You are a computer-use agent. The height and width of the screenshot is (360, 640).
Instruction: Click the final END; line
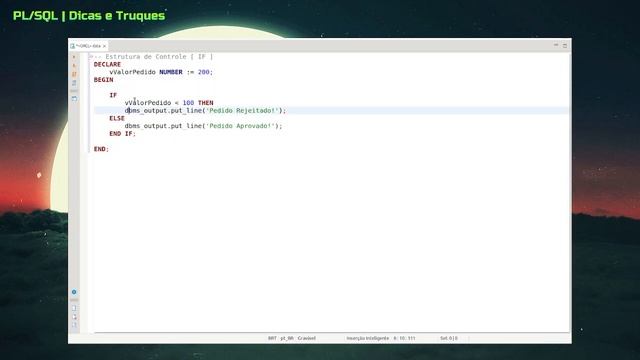(x=101, y=149)
